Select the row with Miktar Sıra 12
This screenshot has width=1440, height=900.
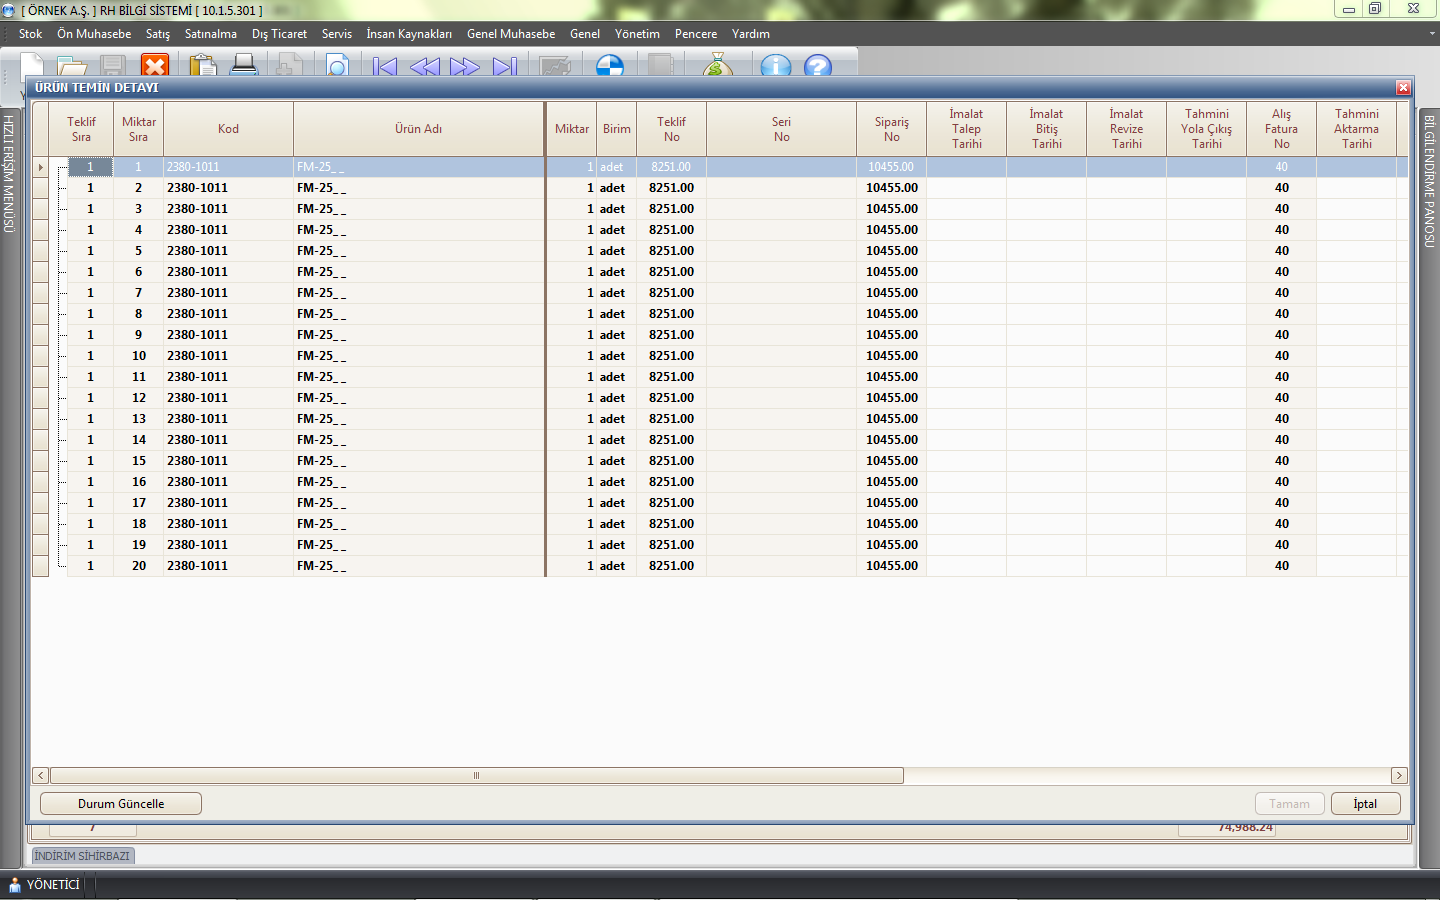(139, 398)
